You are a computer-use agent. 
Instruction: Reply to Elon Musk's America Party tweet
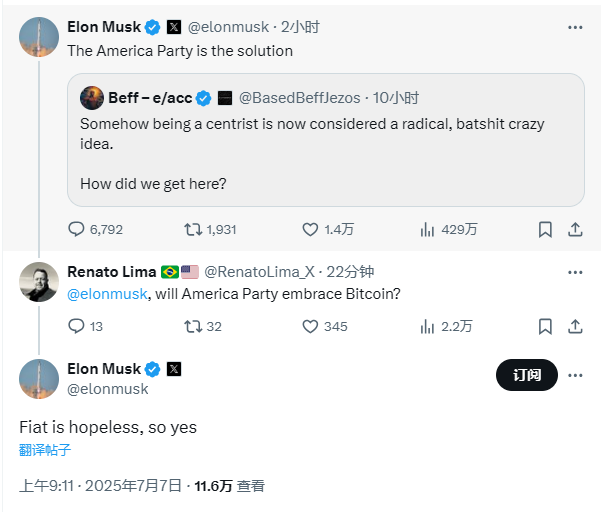pos(77,229)
